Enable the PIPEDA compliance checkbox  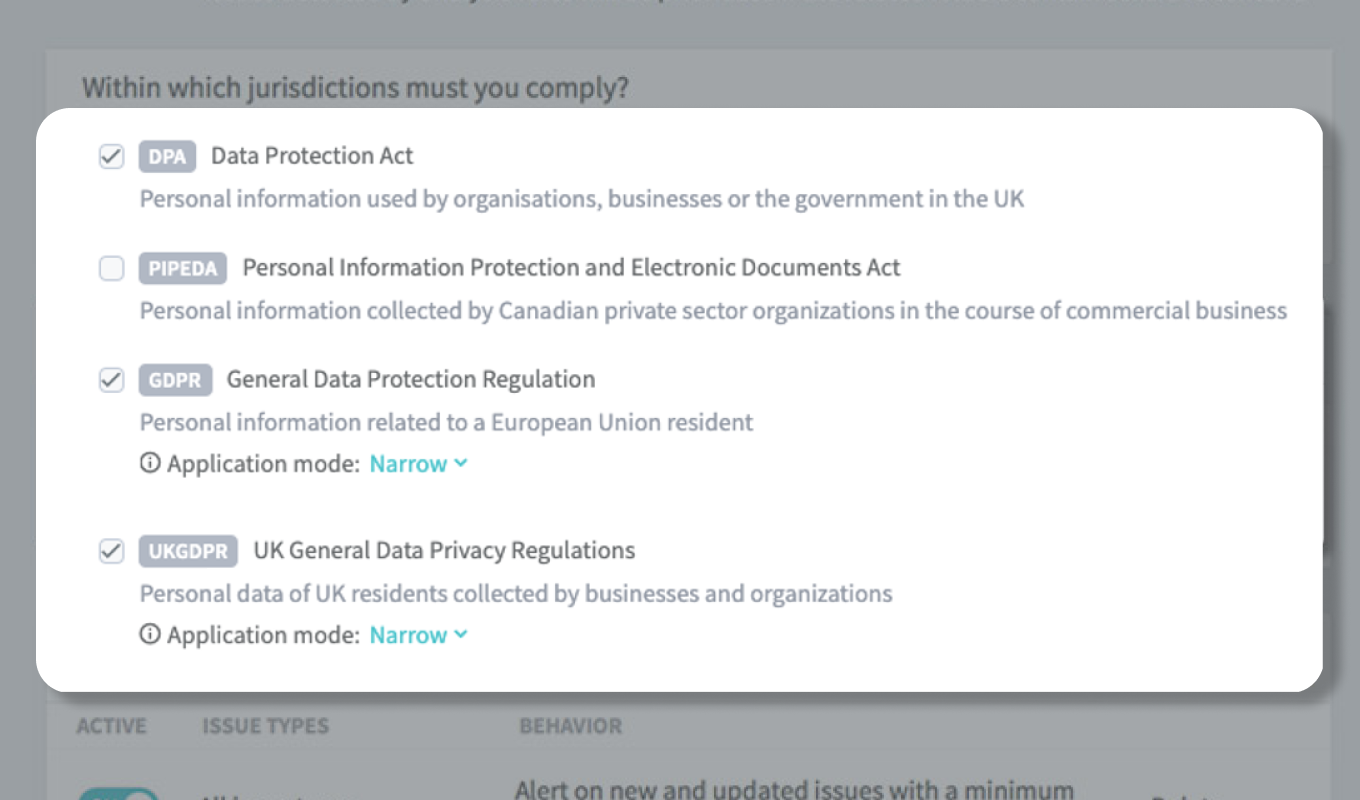click(111, 268)
